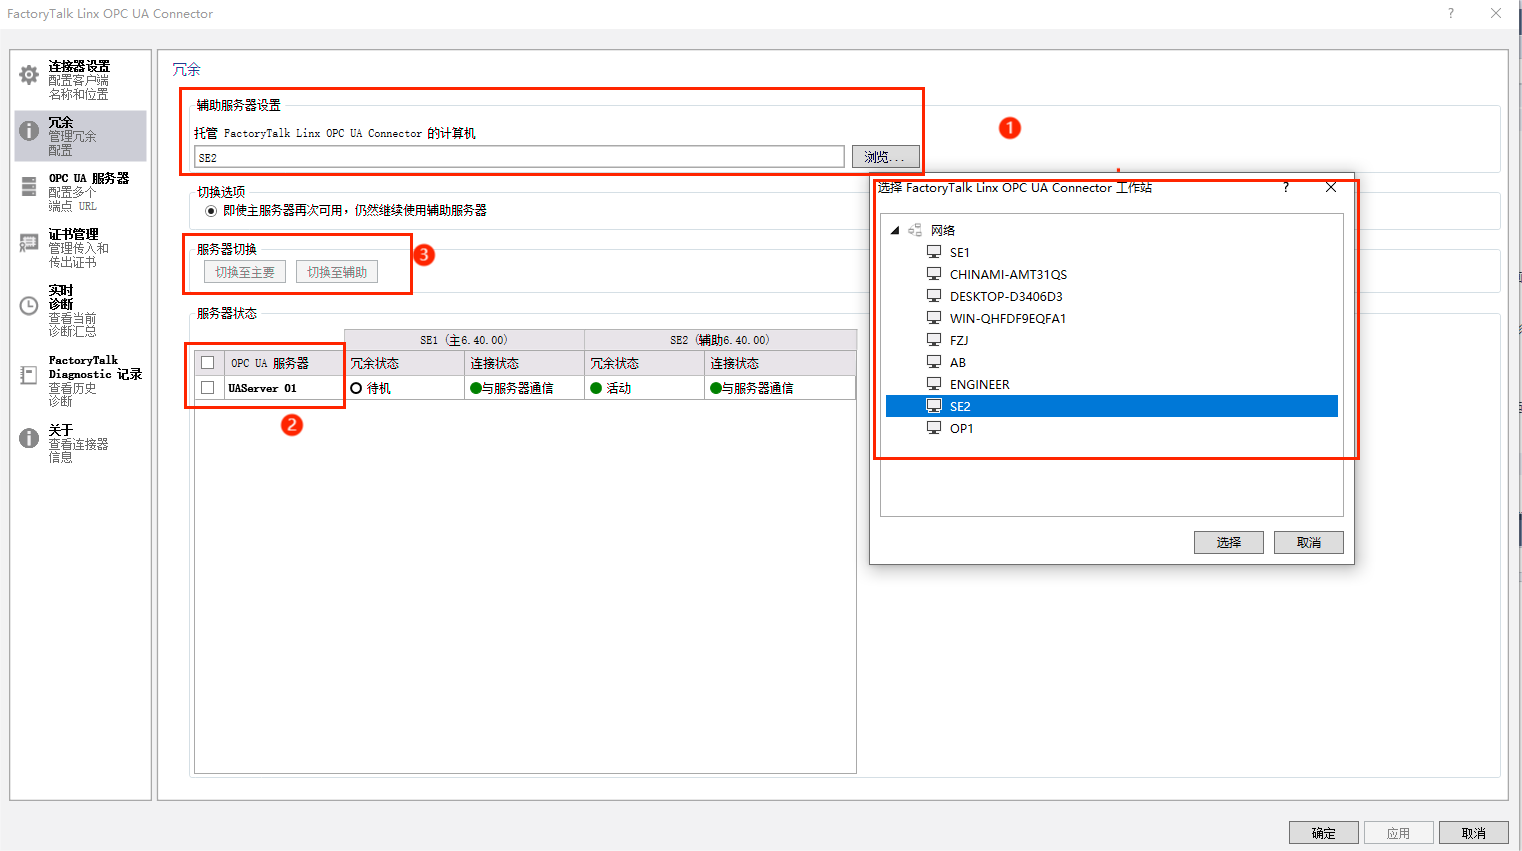Viewport: 1522px width, 851px height.
Task: Click the secondary server computer name field
Action: 519,157
